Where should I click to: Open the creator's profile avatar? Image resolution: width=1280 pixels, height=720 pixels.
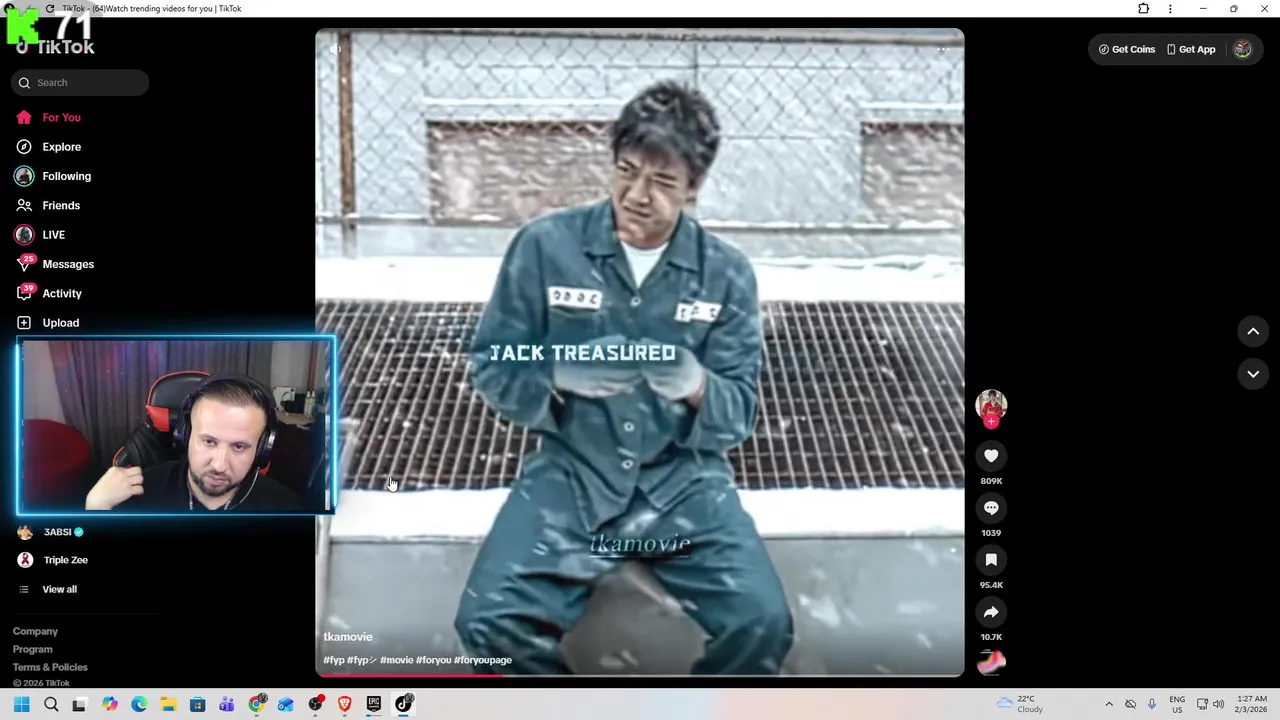[991, 404]
